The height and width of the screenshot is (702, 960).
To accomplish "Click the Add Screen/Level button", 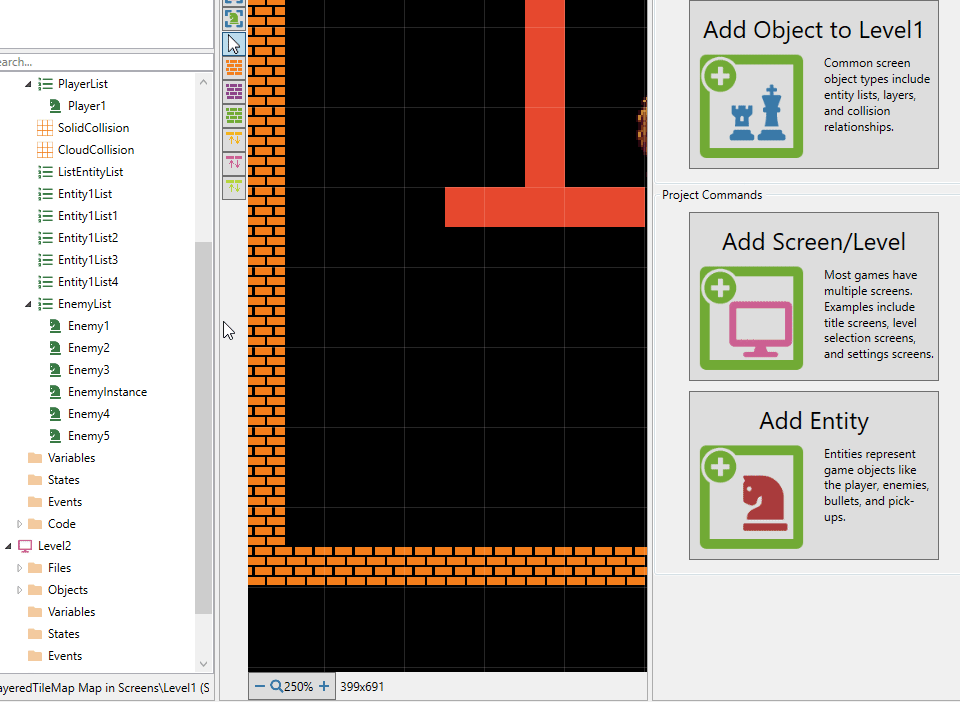I will point(813,296).
